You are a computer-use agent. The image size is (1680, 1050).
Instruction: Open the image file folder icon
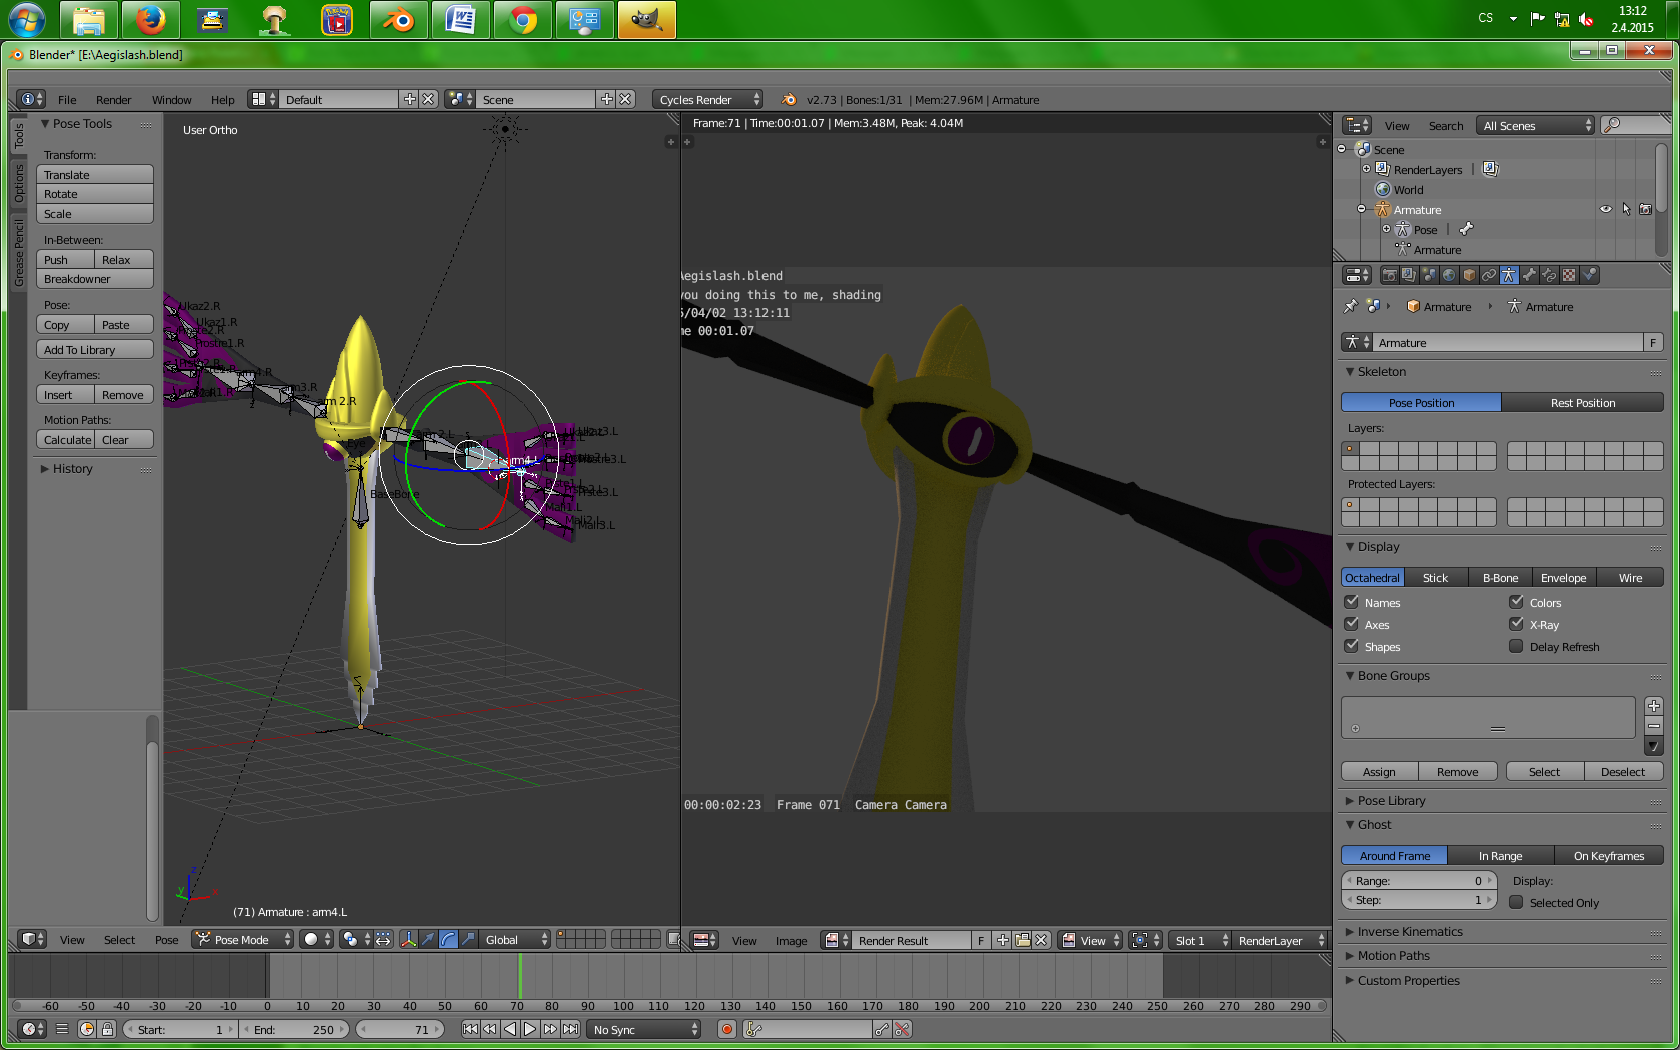(x=1022, y=940)
